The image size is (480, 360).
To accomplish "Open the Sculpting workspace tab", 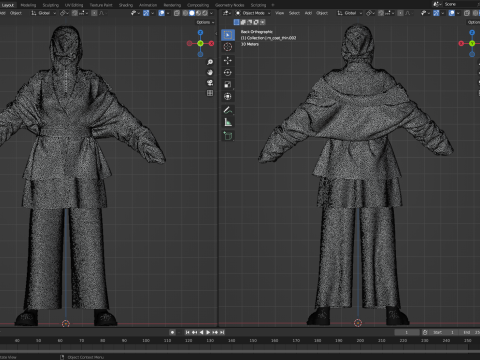I will click(x=51, y=5).
